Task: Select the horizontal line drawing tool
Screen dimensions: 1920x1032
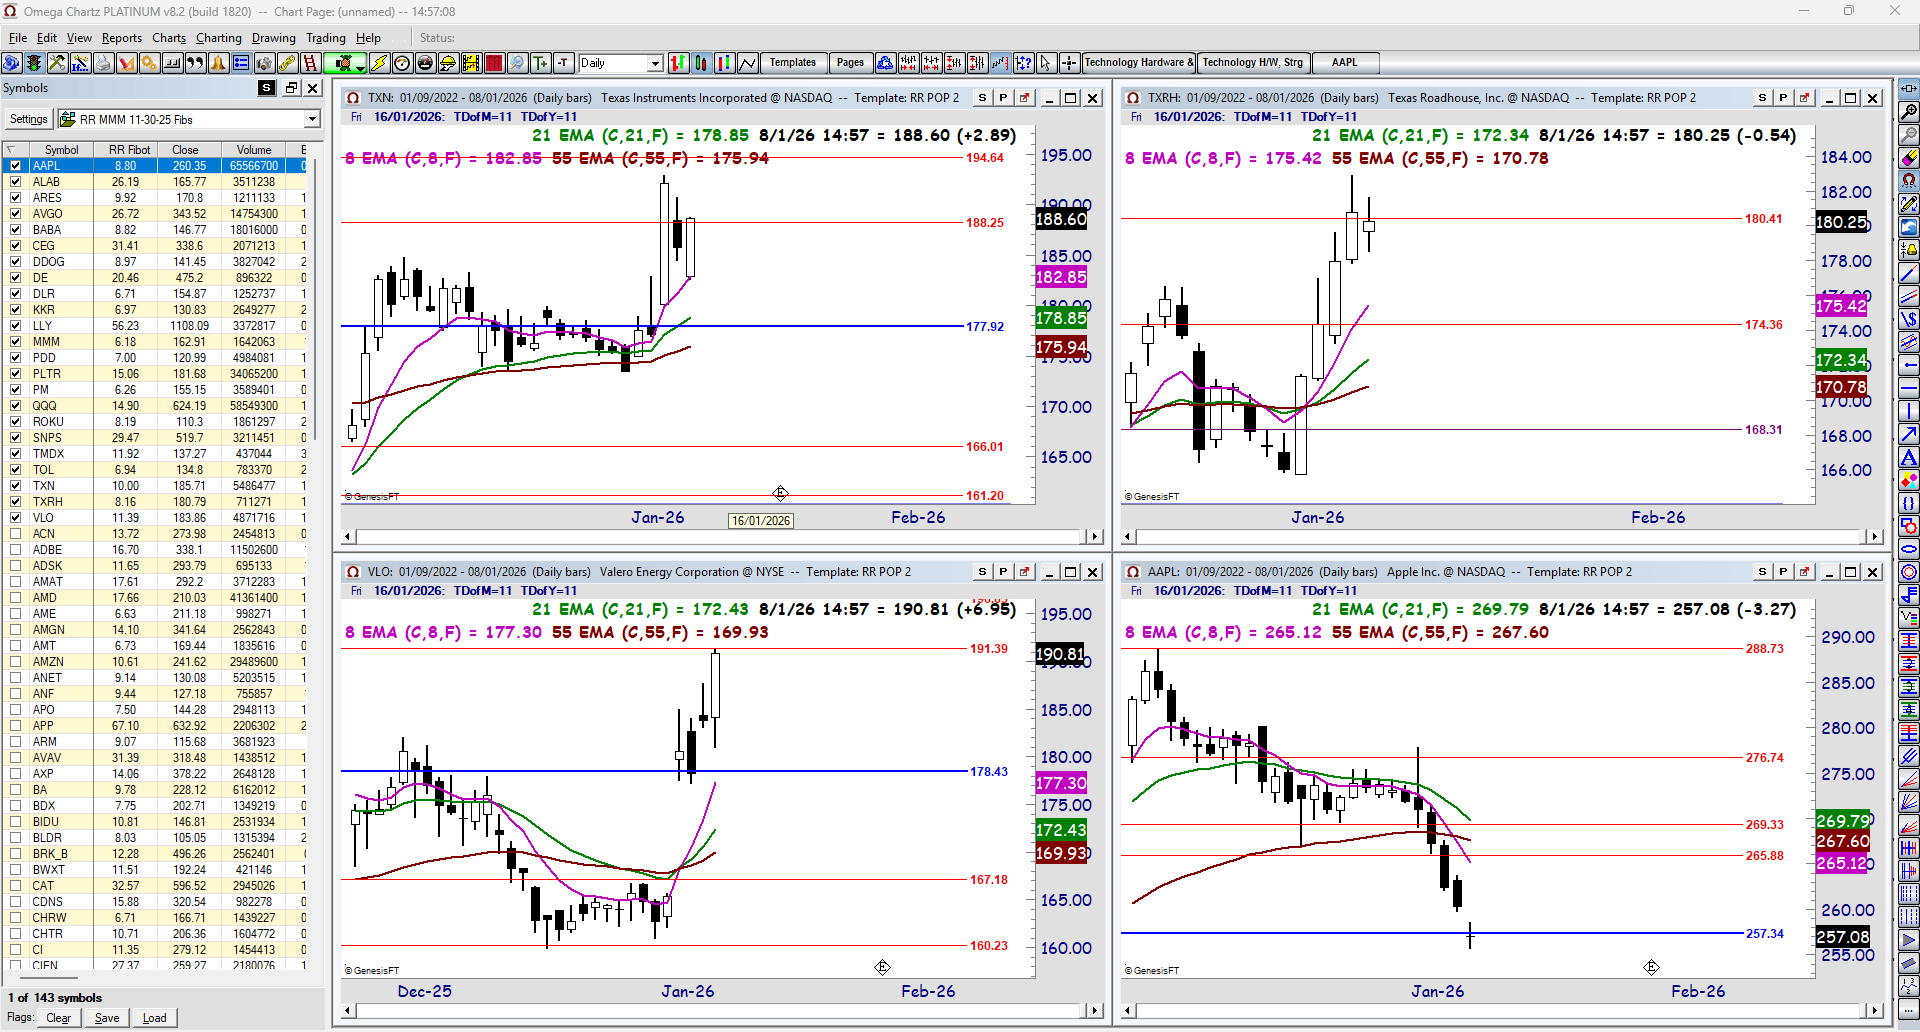Action: coord(1909,388)
